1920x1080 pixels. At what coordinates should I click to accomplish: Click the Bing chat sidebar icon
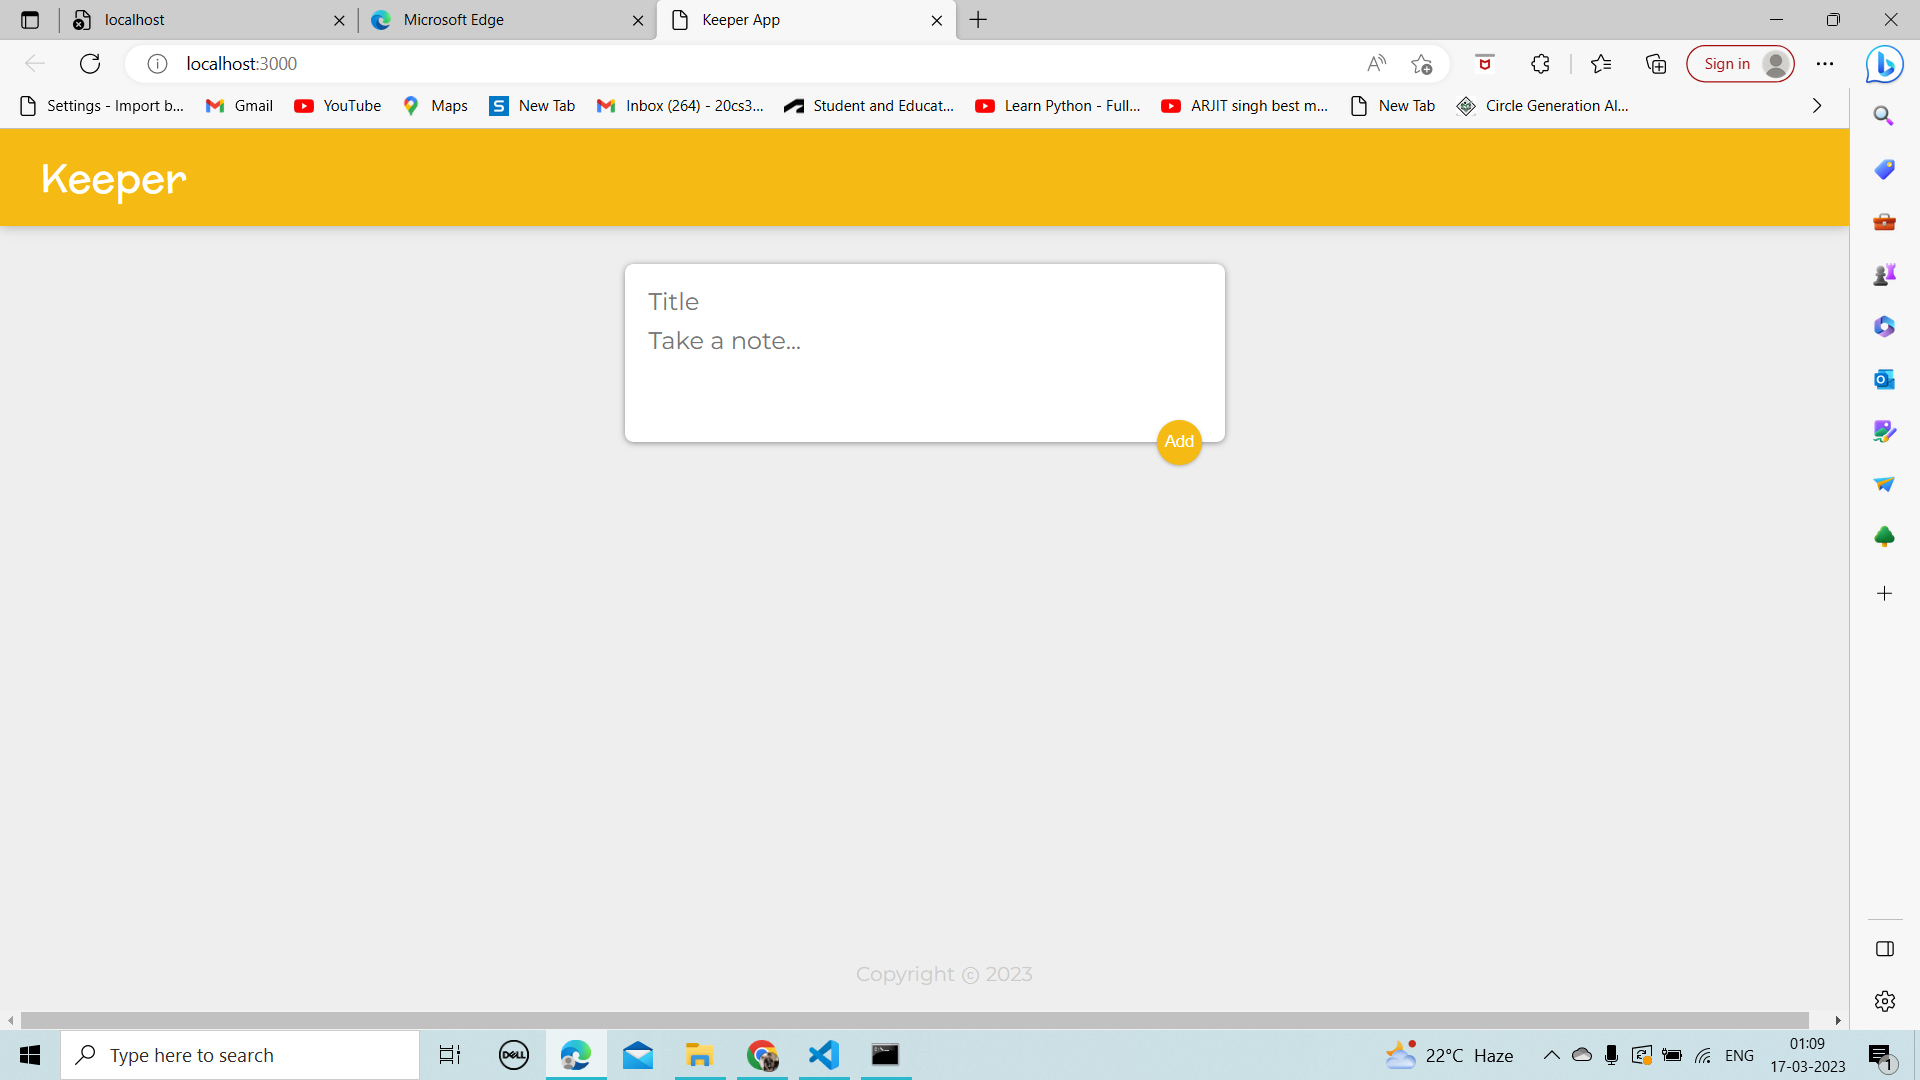1884,65
